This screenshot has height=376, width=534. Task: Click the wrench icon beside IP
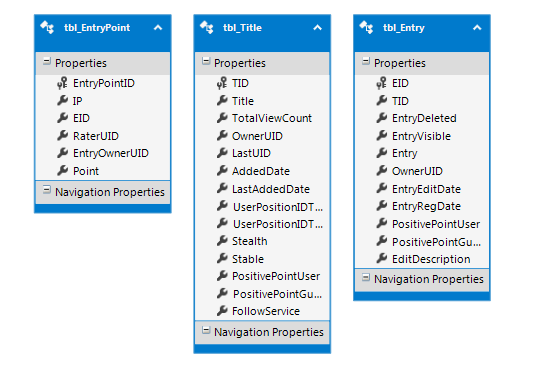(x=62, y=100)
